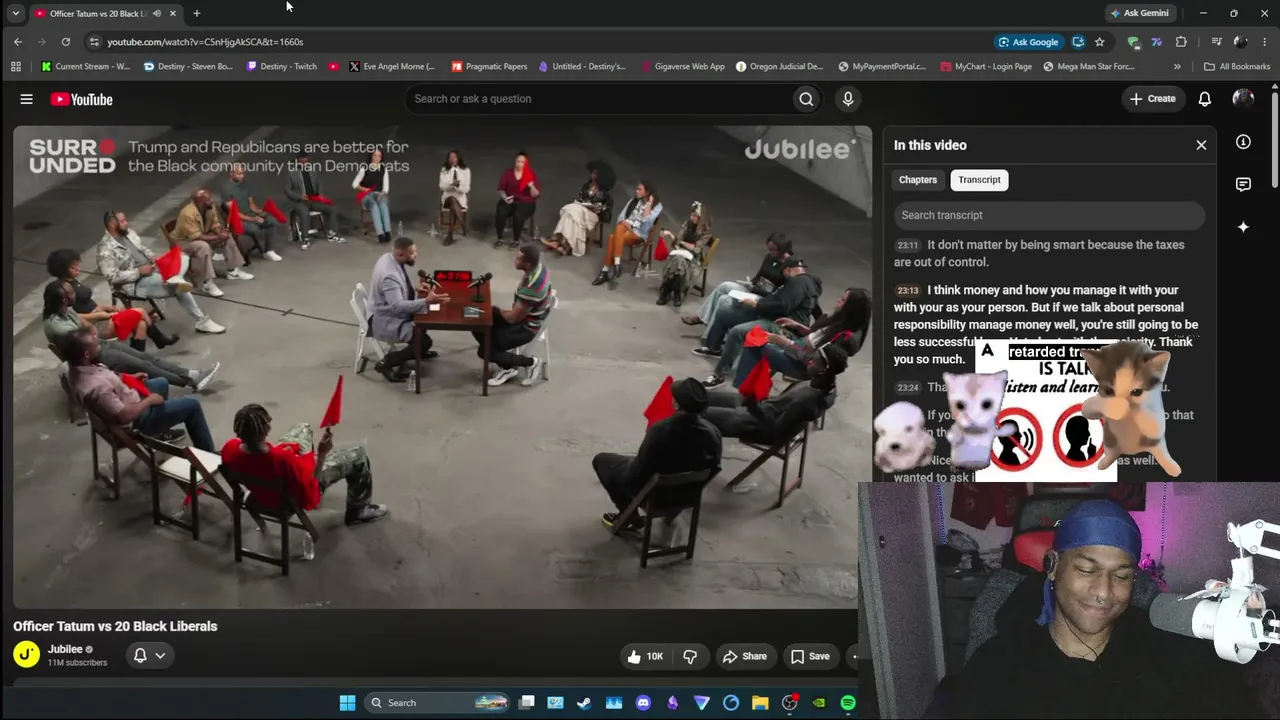Screen dimensions: 1280x720
Task: Open the comments icon in side rail
Action: (1243, 184)
